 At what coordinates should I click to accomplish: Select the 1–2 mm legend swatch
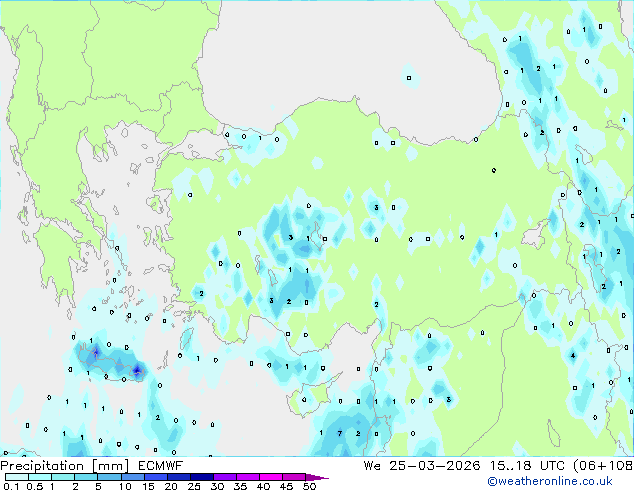(x=63, y=477)
